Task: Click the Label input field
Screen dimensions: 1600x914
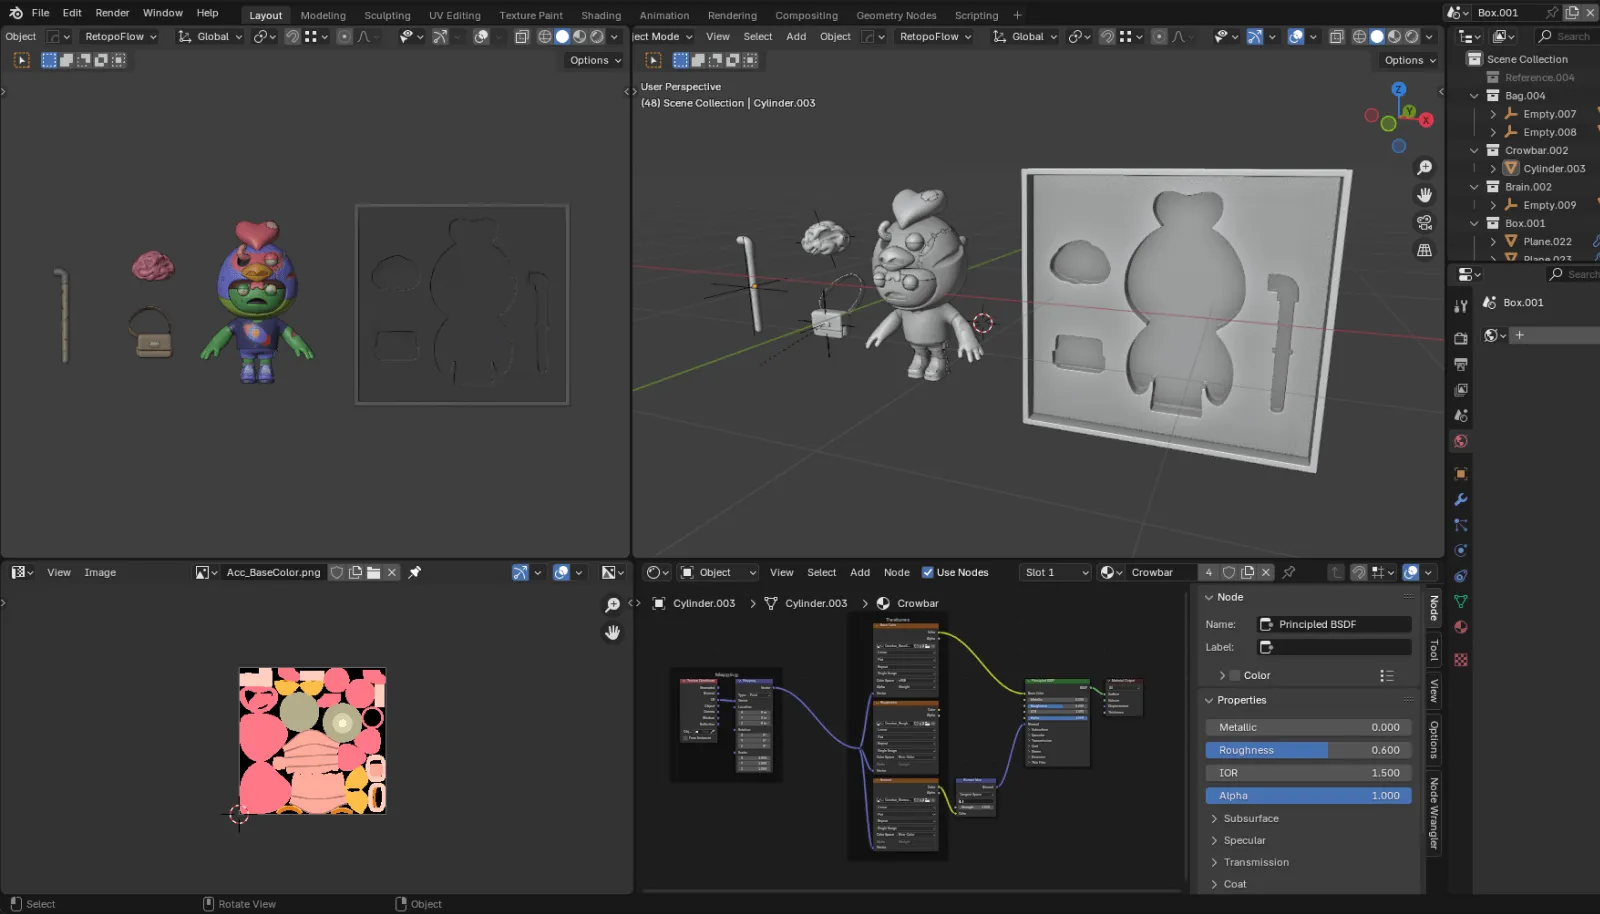Action: pos(1333,647)
